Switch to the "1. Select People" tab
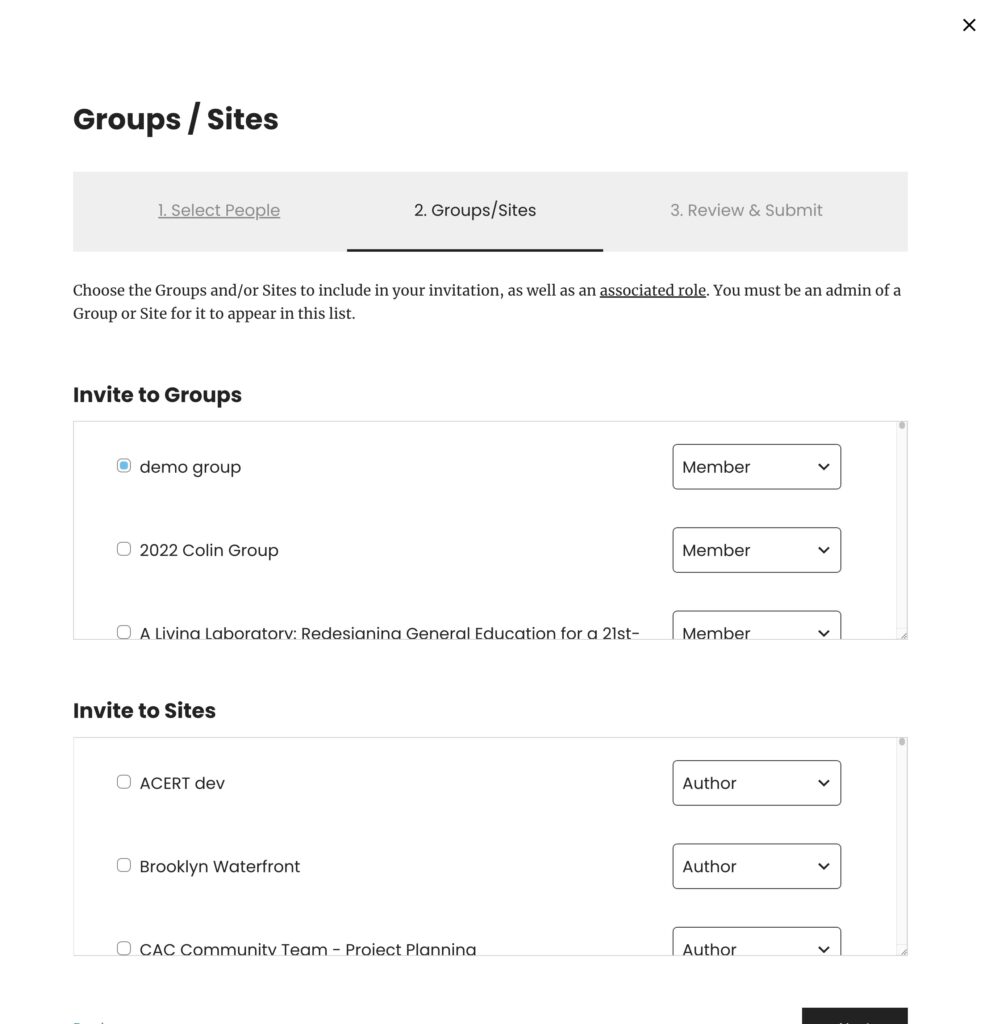 pos(219,210)
